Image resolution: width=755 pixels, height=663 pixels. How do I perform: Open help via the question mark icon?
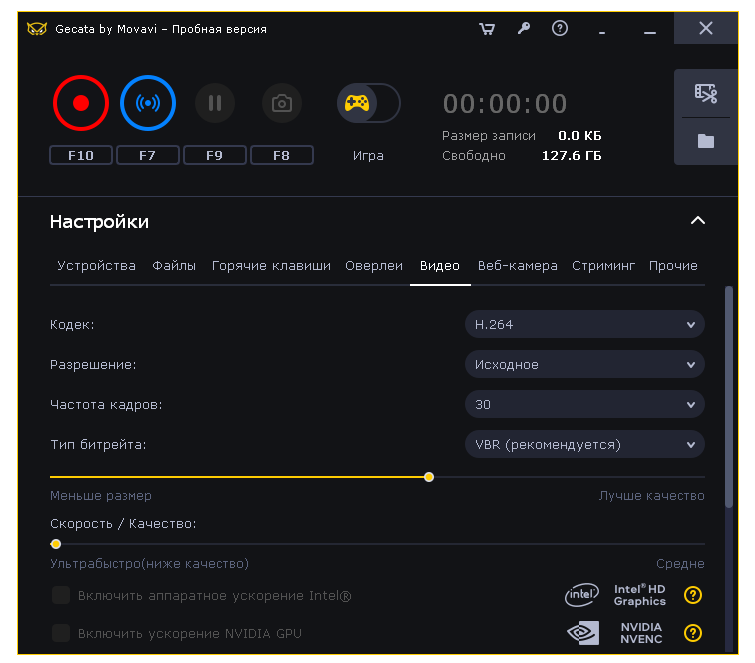click(560, 28)
